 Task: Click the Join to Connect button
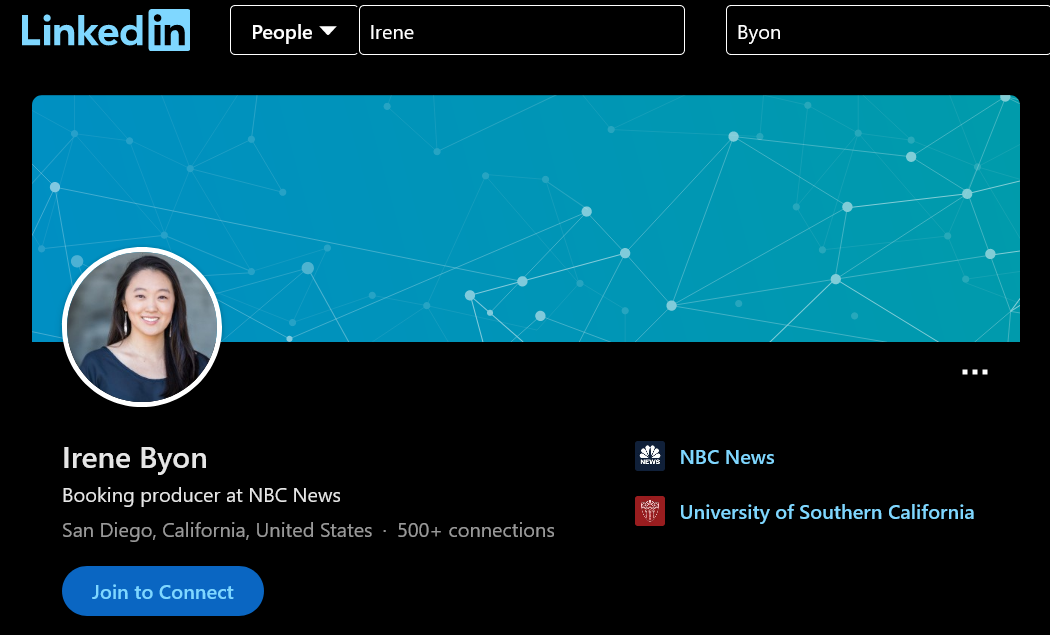(163, 591)
